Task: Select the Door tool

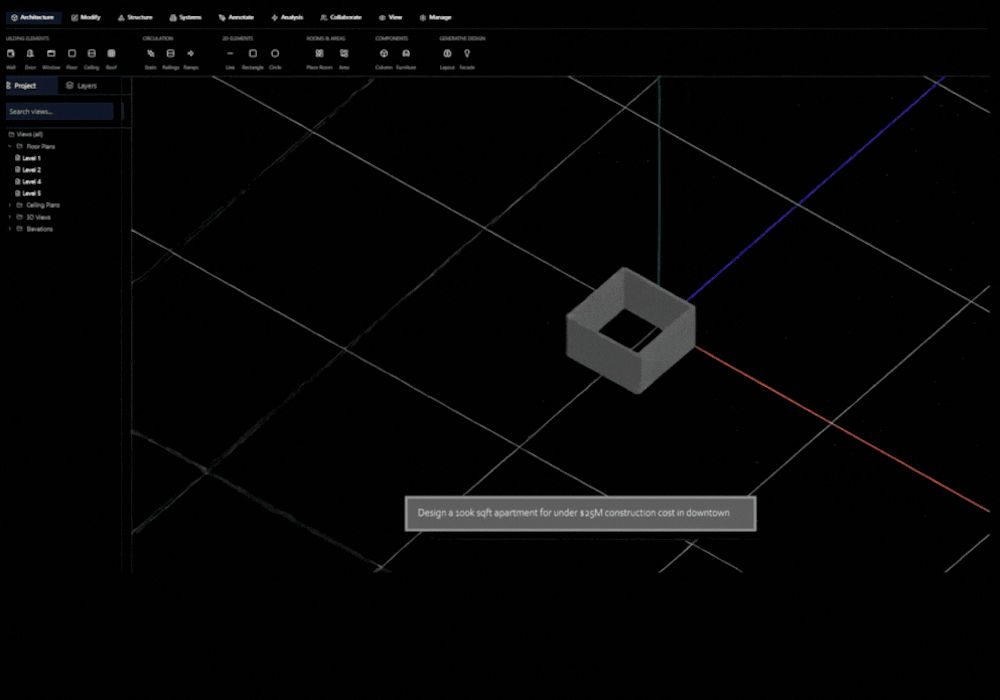Action: coord(30,59)
